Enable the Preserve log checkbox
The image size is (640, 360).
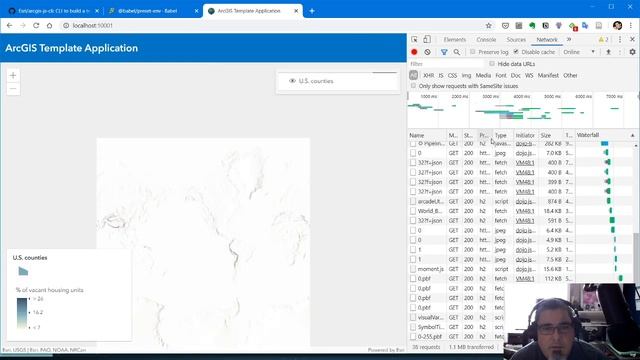tap(473, 52)
